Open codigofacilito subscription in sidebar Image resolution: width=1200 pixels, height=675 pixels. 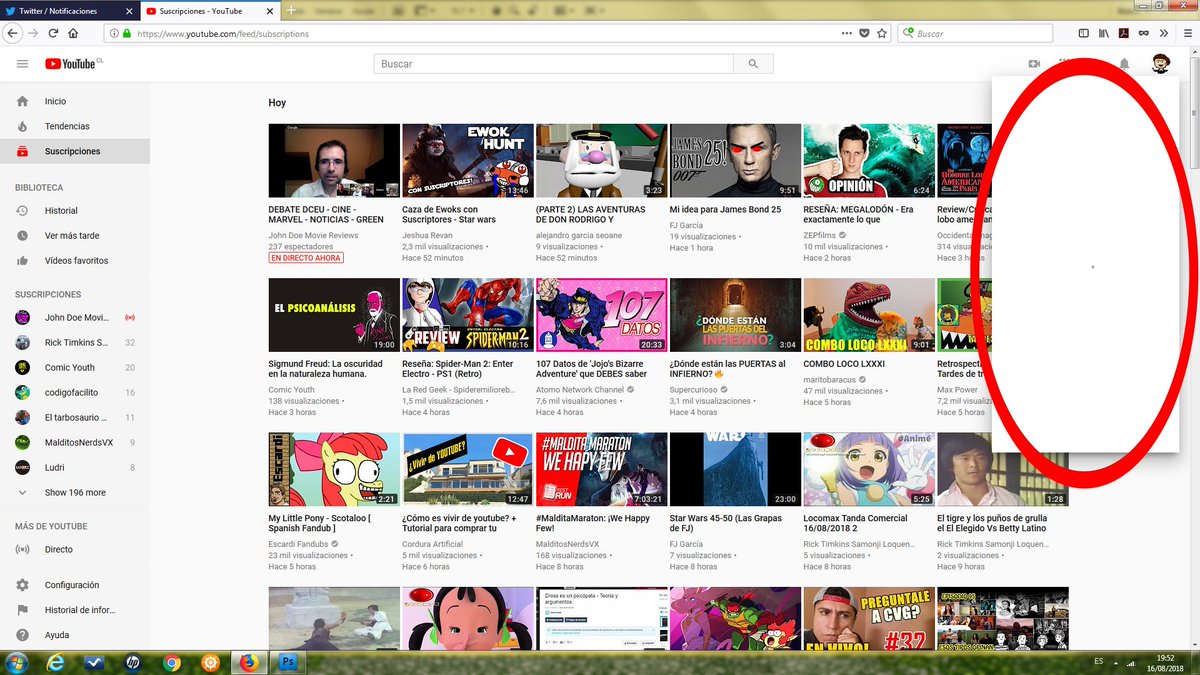[x=75, y=393]
